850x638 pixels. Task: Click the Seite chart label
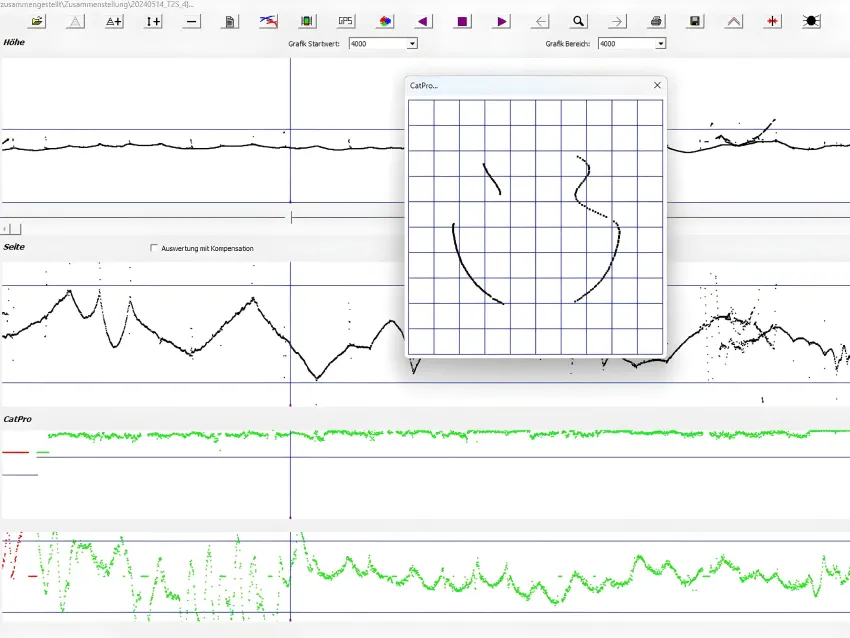pyautogui.click(x=14, y=247)
